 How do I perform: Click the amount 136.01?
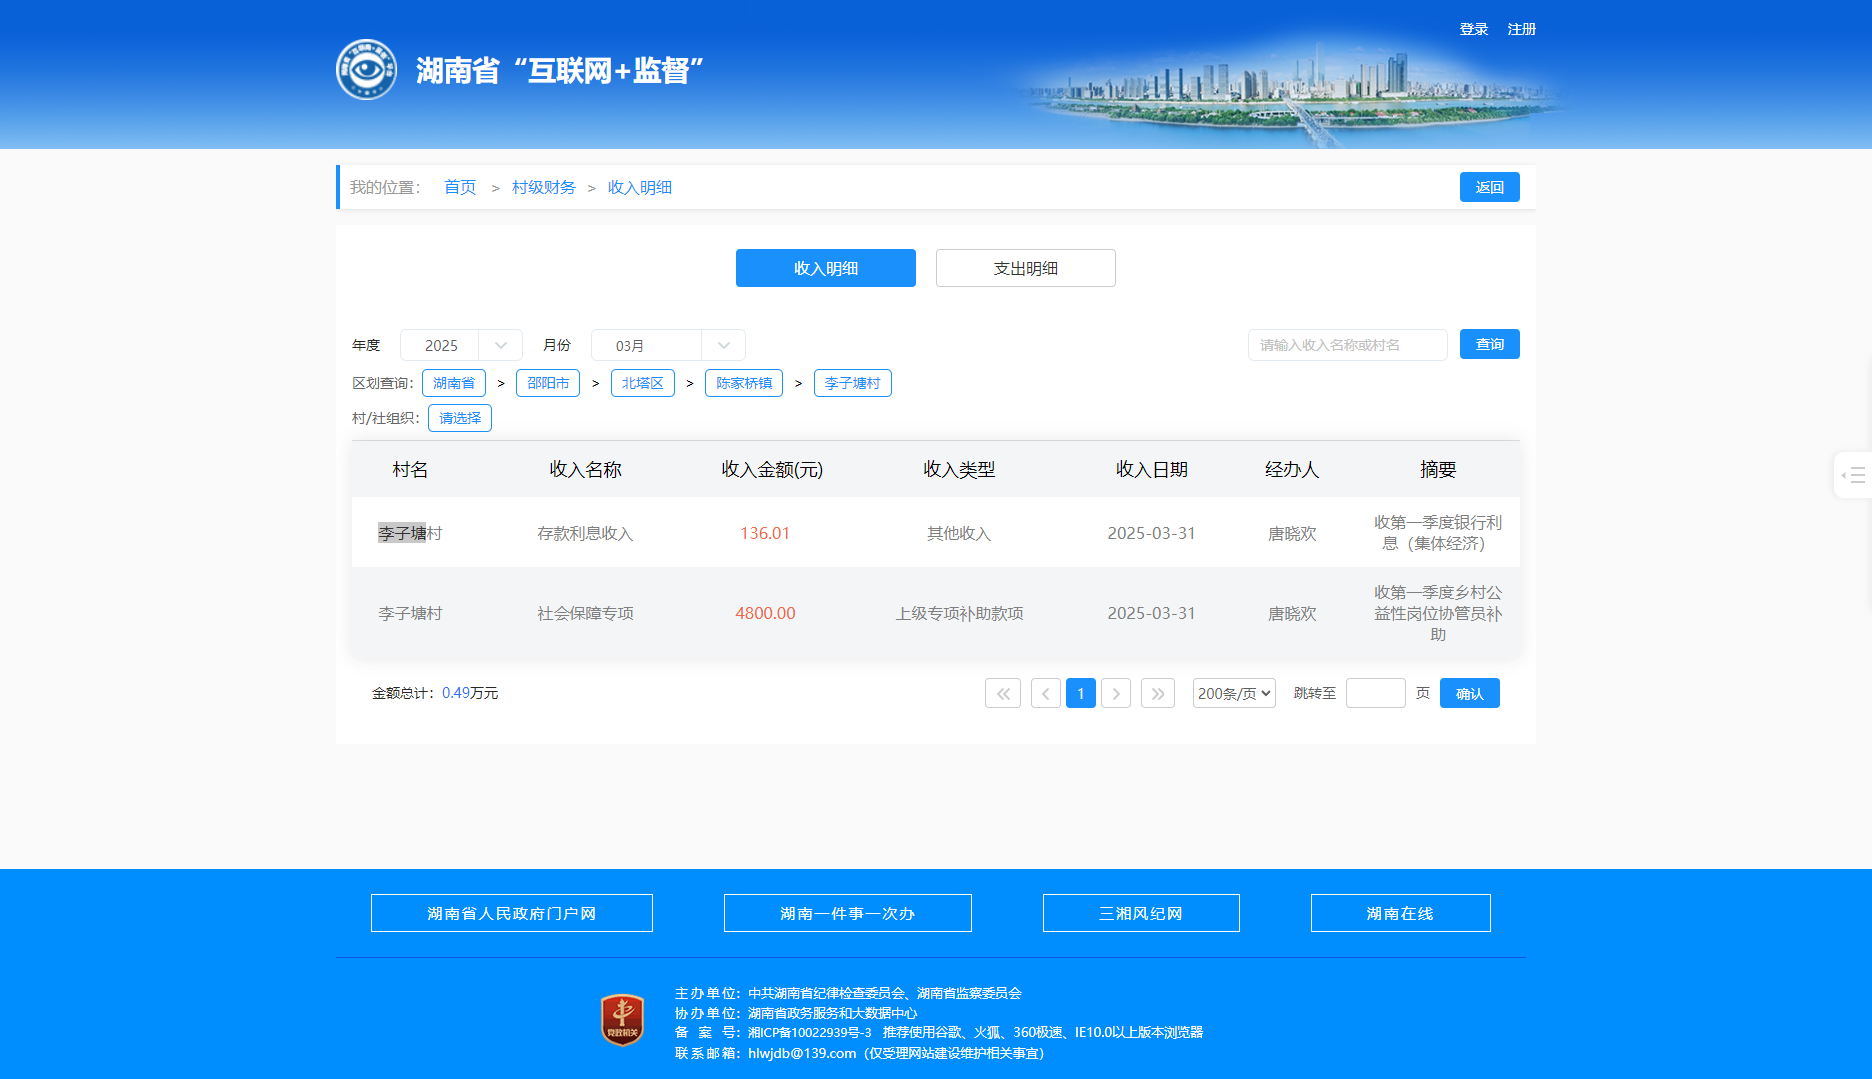(765, 533)
